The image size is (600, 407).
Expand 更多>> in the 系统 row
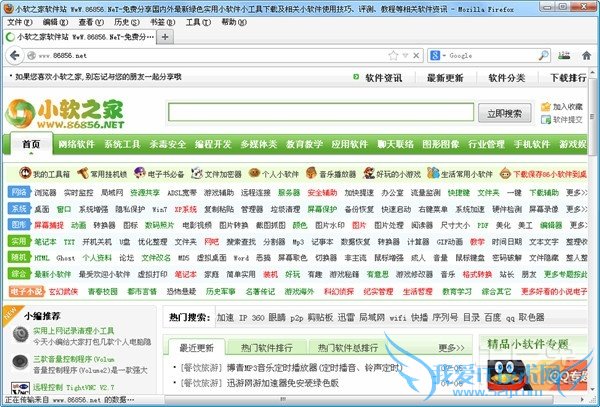576,209
